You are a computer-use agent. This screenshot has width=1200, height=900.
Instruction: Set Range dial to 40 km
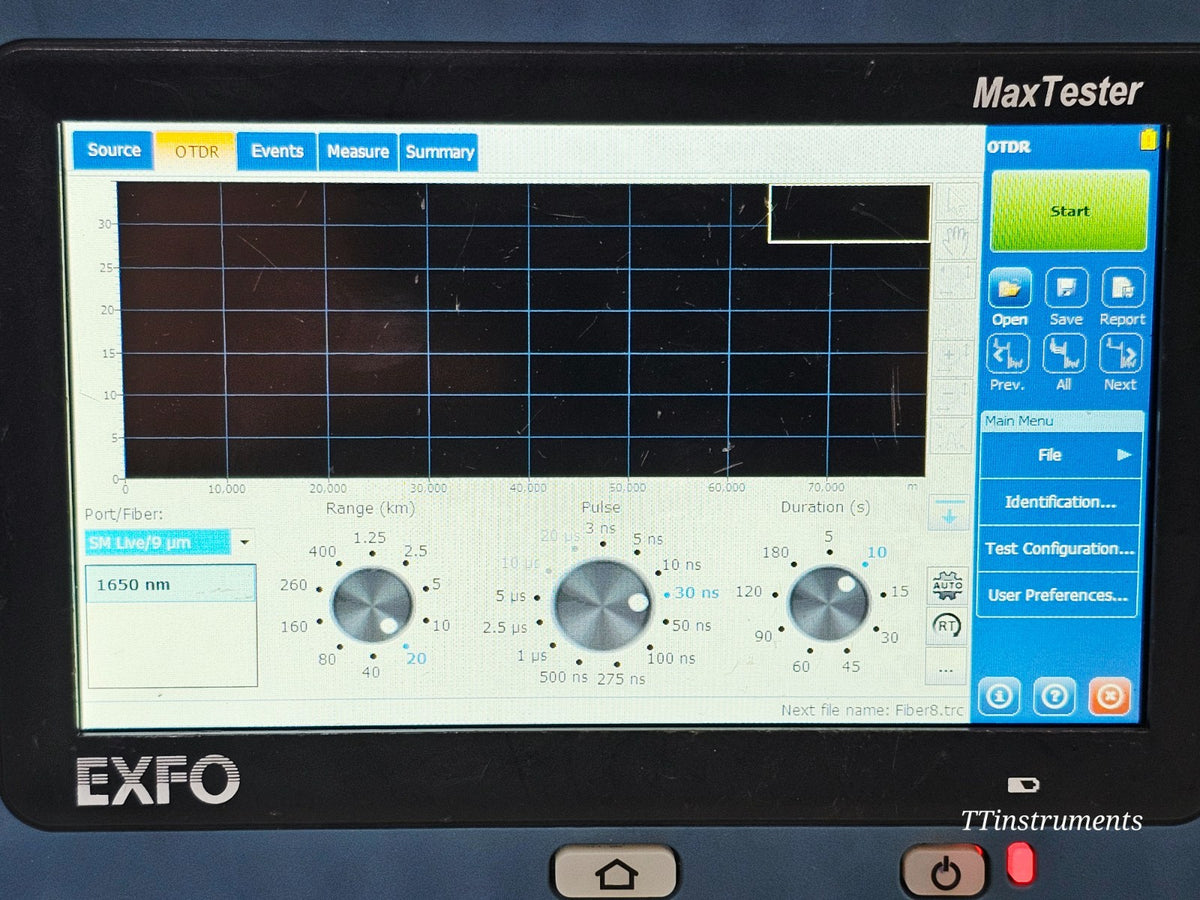[371, 672]
